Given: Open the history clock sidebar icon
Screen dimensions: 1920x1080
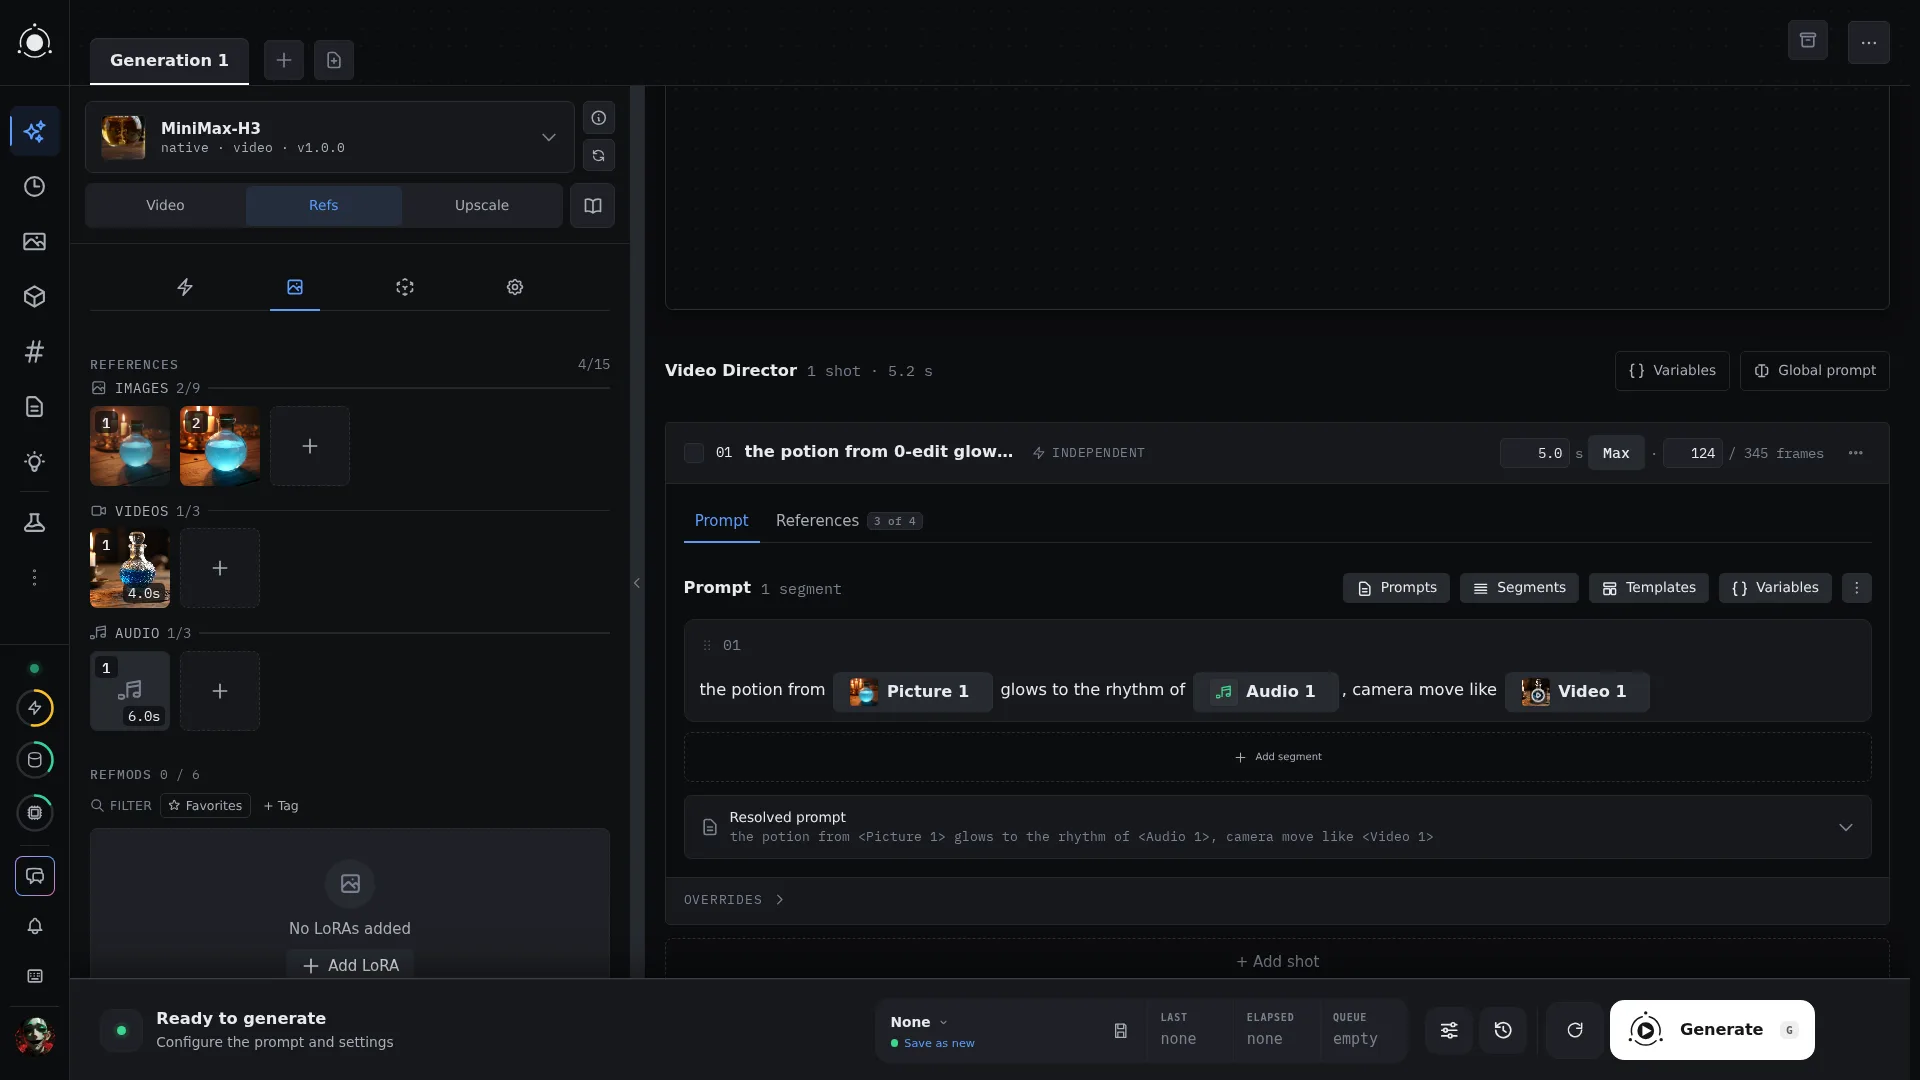Looking at the screenshot, I should click(34, 187).
